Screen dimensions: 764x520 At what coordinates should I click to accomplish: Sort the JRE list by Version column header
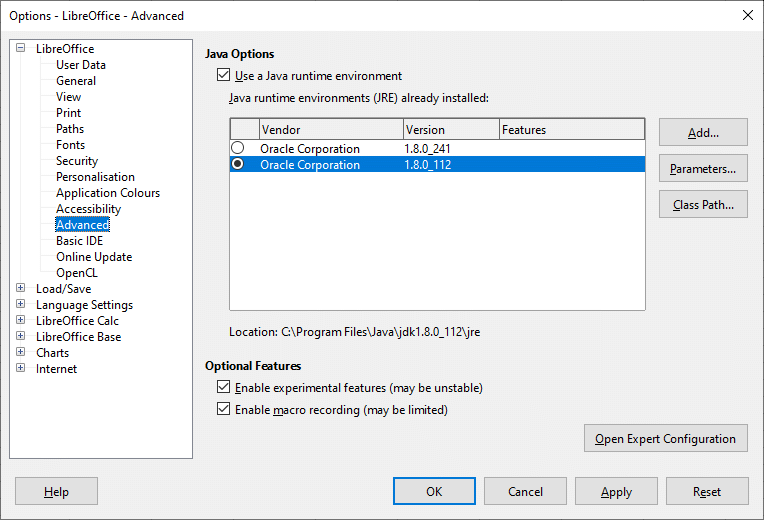click(450, 130)
